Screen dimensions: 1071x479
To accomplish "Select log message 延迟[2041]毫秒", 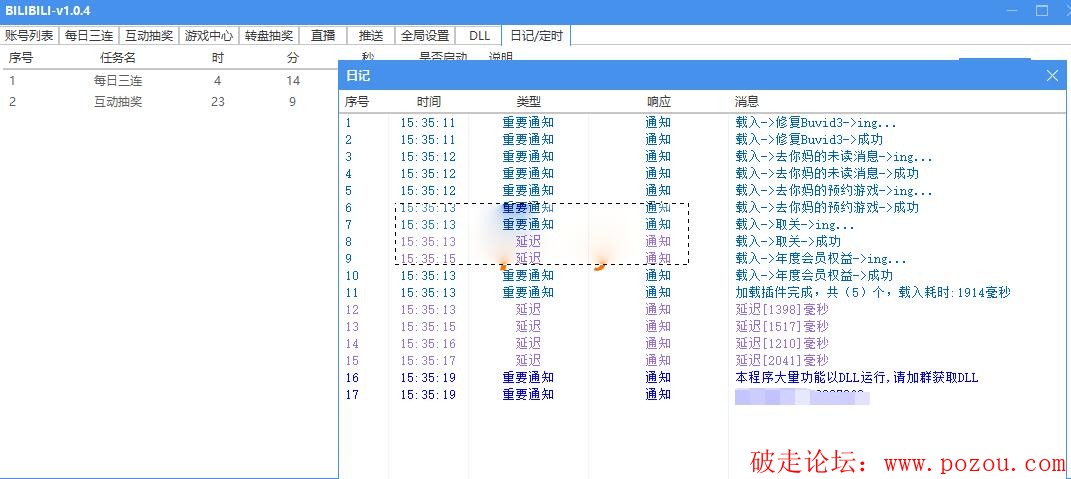I will [x=782, y=360].
